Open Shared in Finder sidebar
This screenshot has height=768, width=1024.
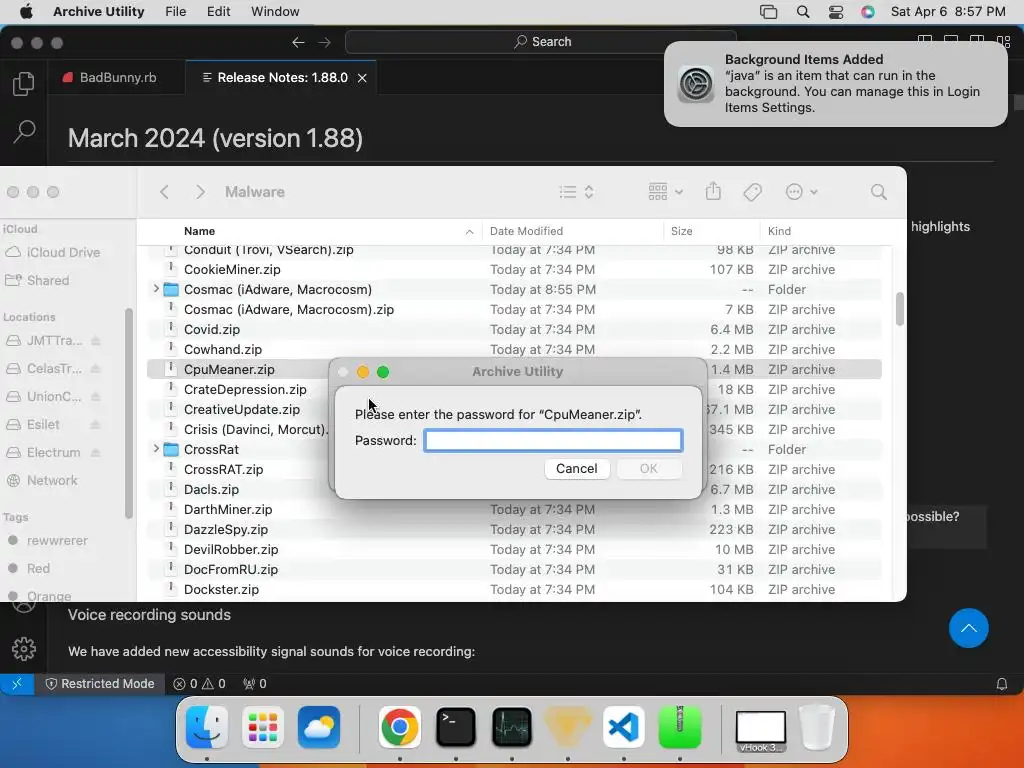(x=47, y=280)
